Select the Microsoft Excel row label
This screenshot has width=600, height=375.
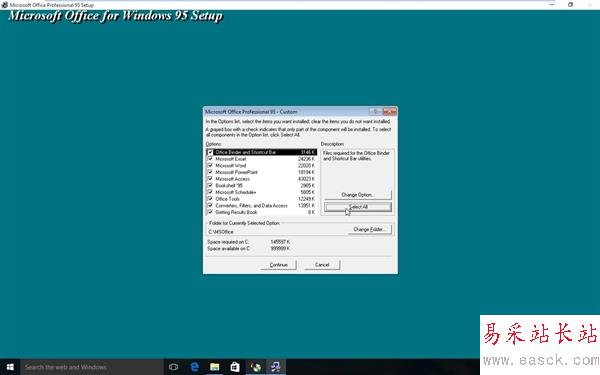coord(230,159)
